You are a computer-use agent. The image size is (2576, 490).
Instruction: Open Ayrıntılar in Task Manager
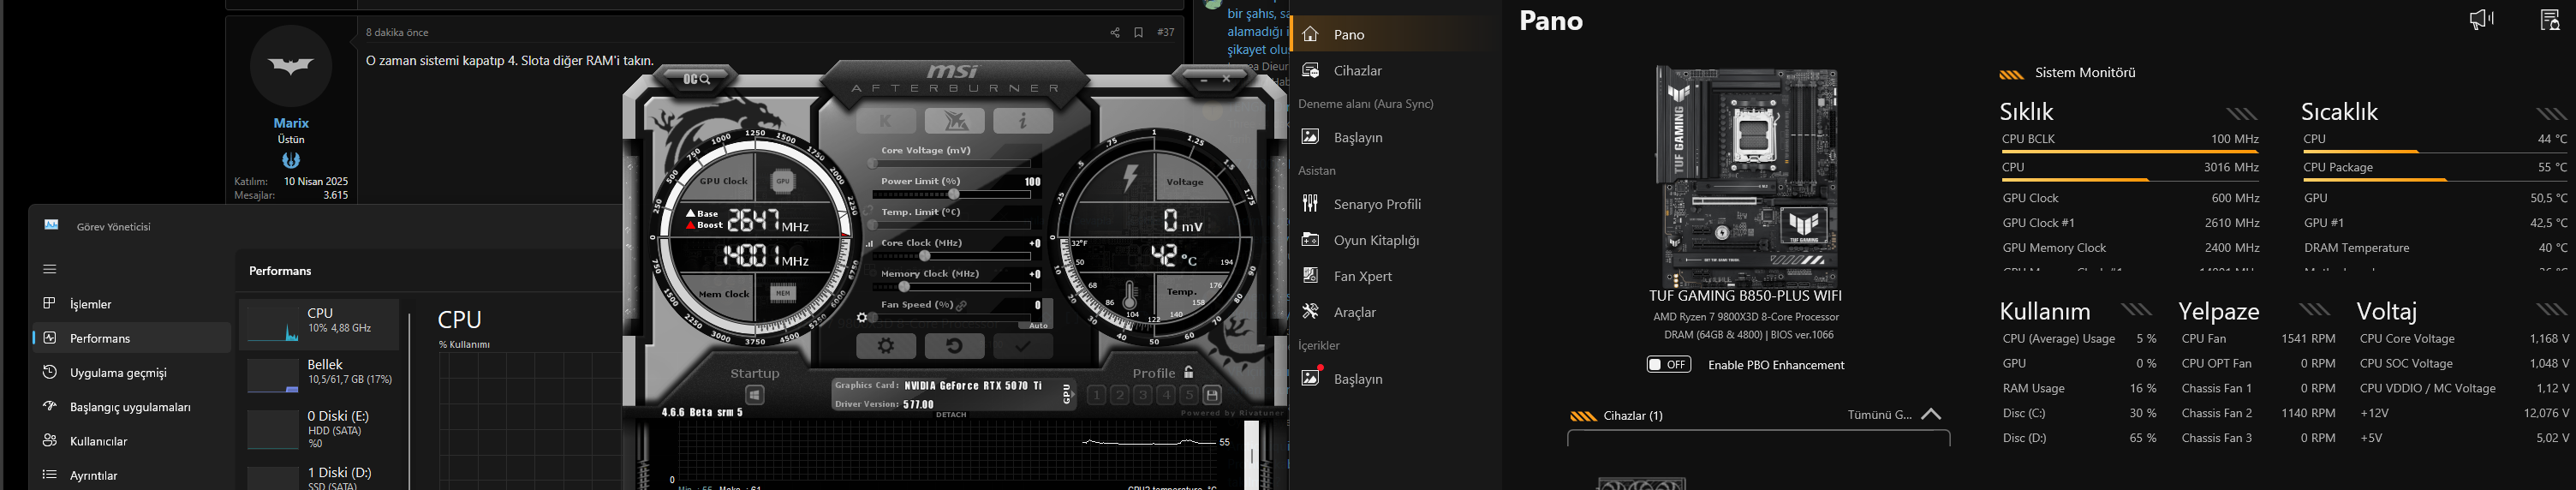131,475
